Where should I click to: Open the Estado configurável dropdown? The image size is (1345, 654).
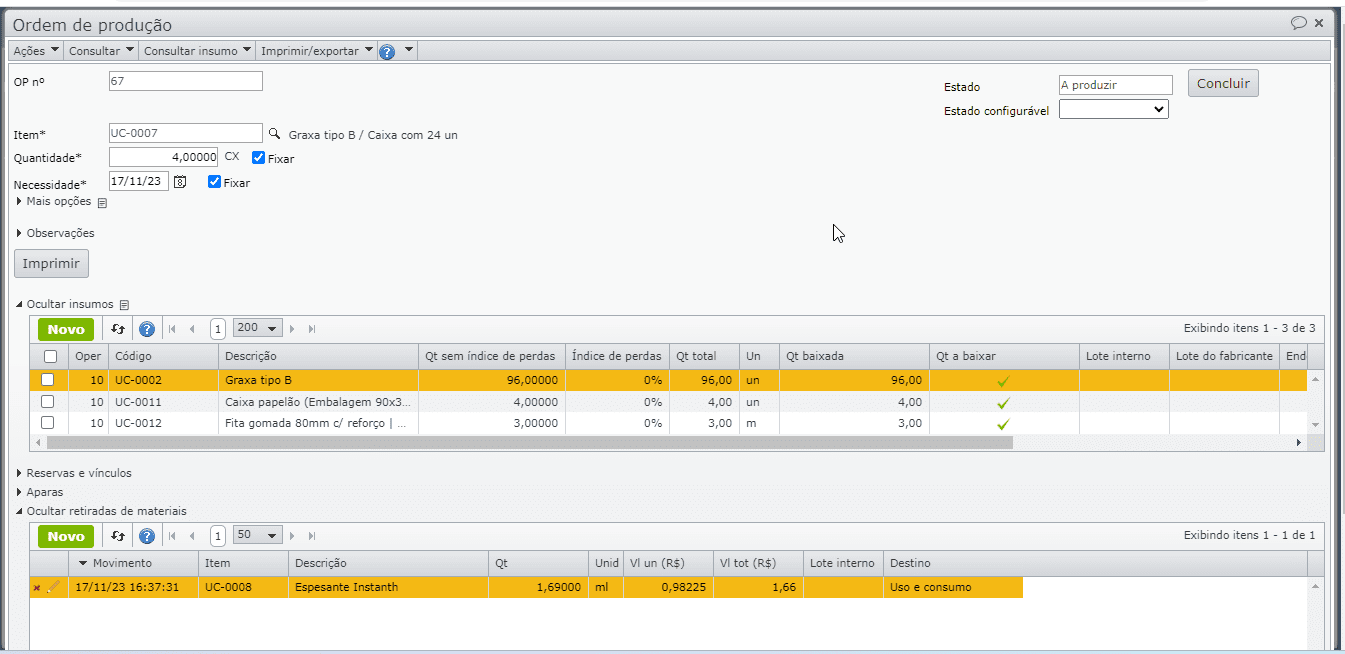(1114, 109)
